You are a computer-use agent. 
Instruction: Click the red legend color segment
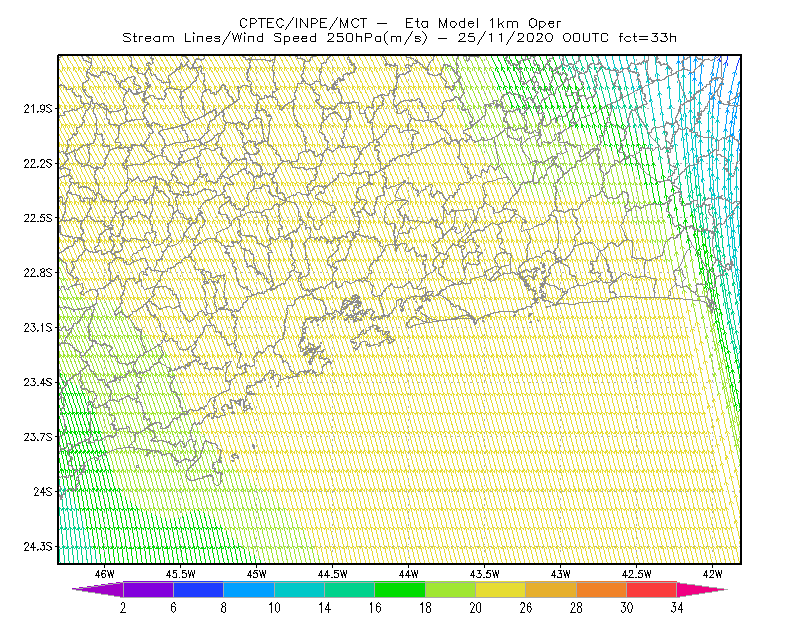[652, 589]
